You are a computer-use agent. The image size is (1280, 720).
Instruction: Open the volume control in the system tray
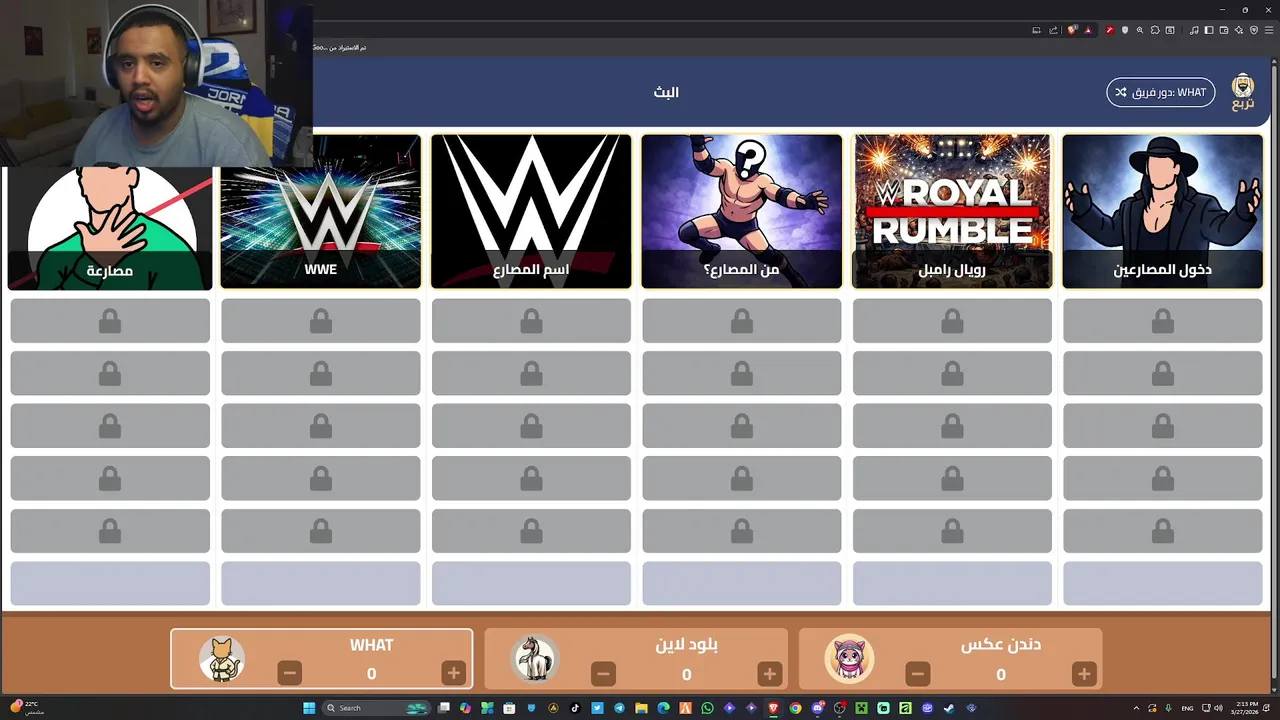pos(1218,708)
